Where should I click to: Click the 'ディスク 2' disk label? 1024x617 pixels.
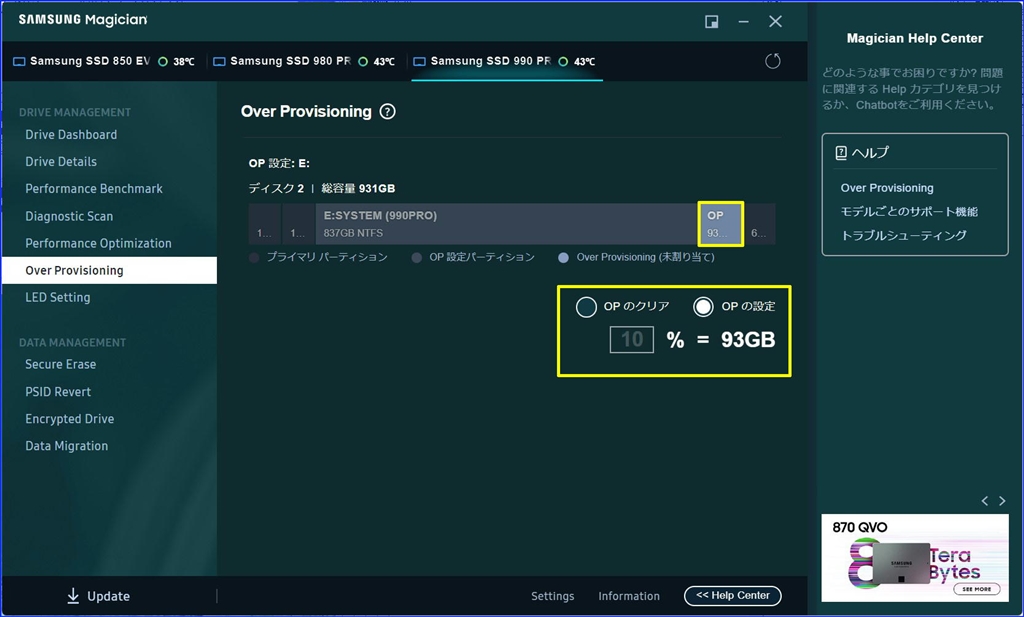click(276, 189)
